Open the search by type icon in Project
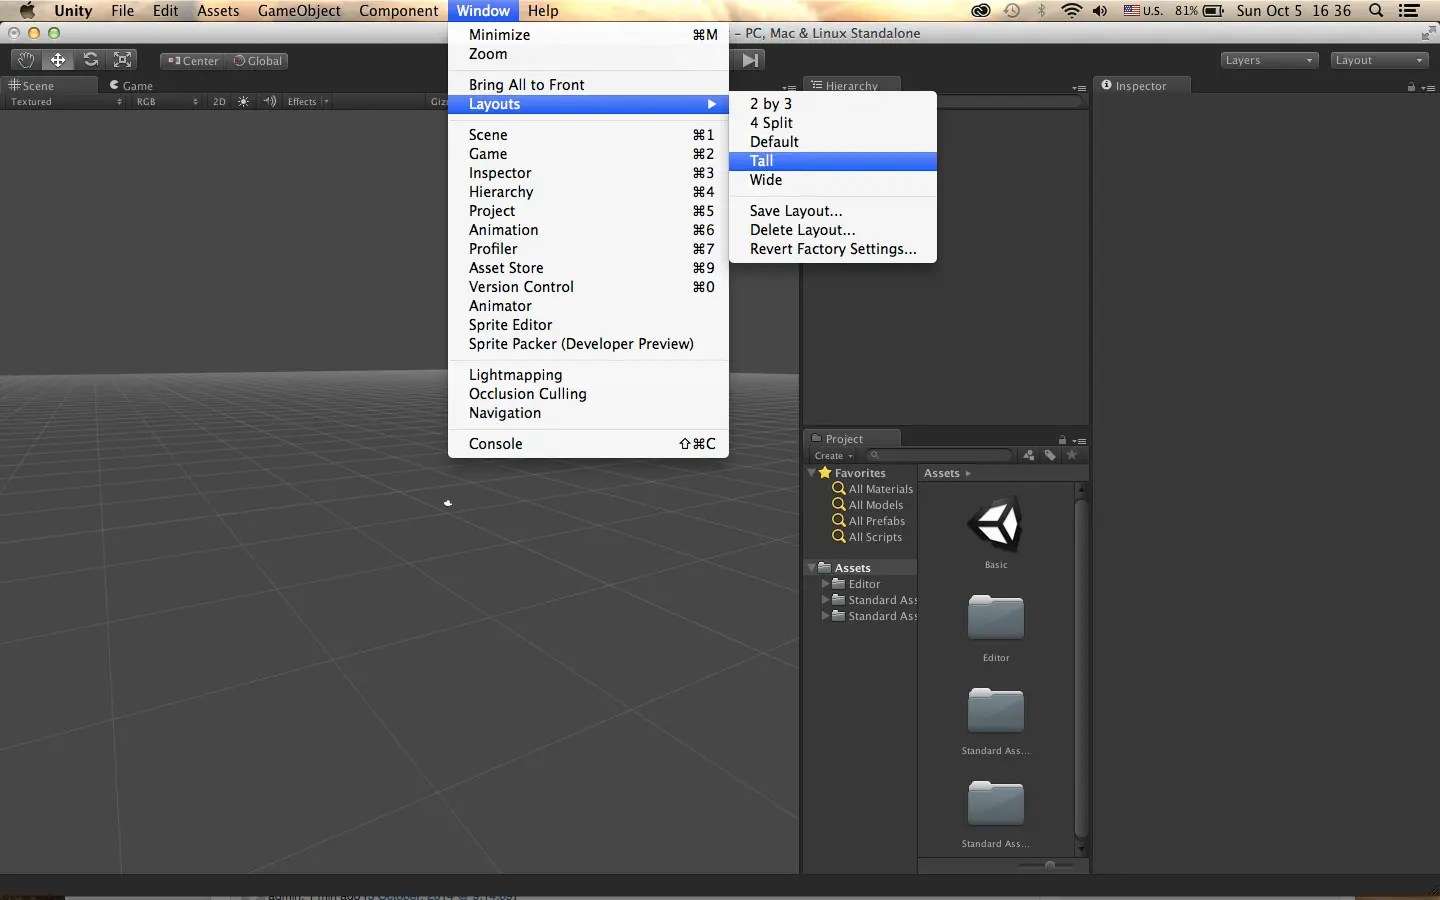Screen dimensions: 1440x900 1028,456
